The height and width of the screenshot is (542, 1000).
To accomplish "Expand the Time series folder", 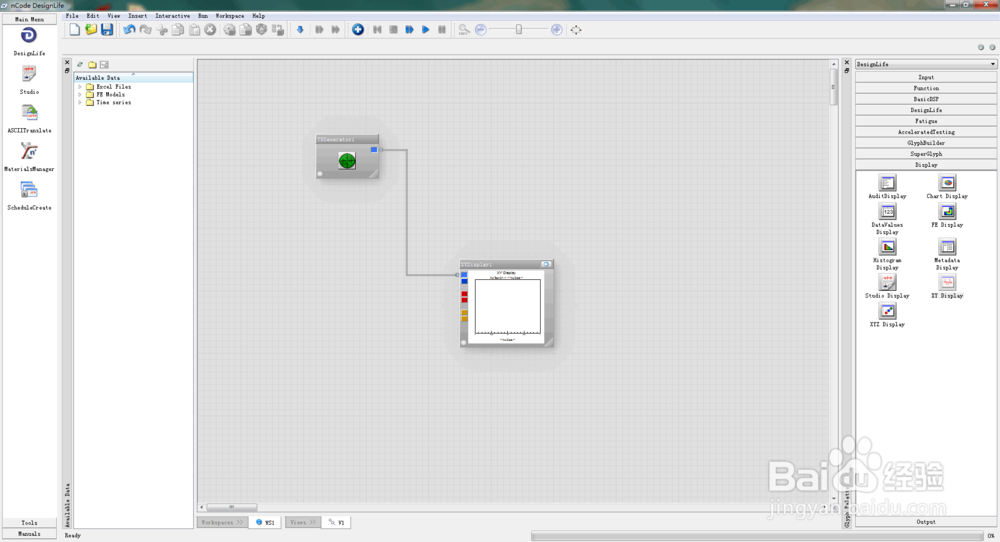I will pos(80,102).
